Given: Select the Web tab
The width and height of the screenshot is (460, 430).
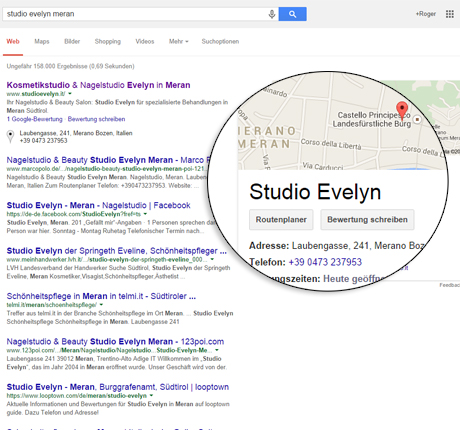Looking at the screenshot, I should tap(13, 42).
